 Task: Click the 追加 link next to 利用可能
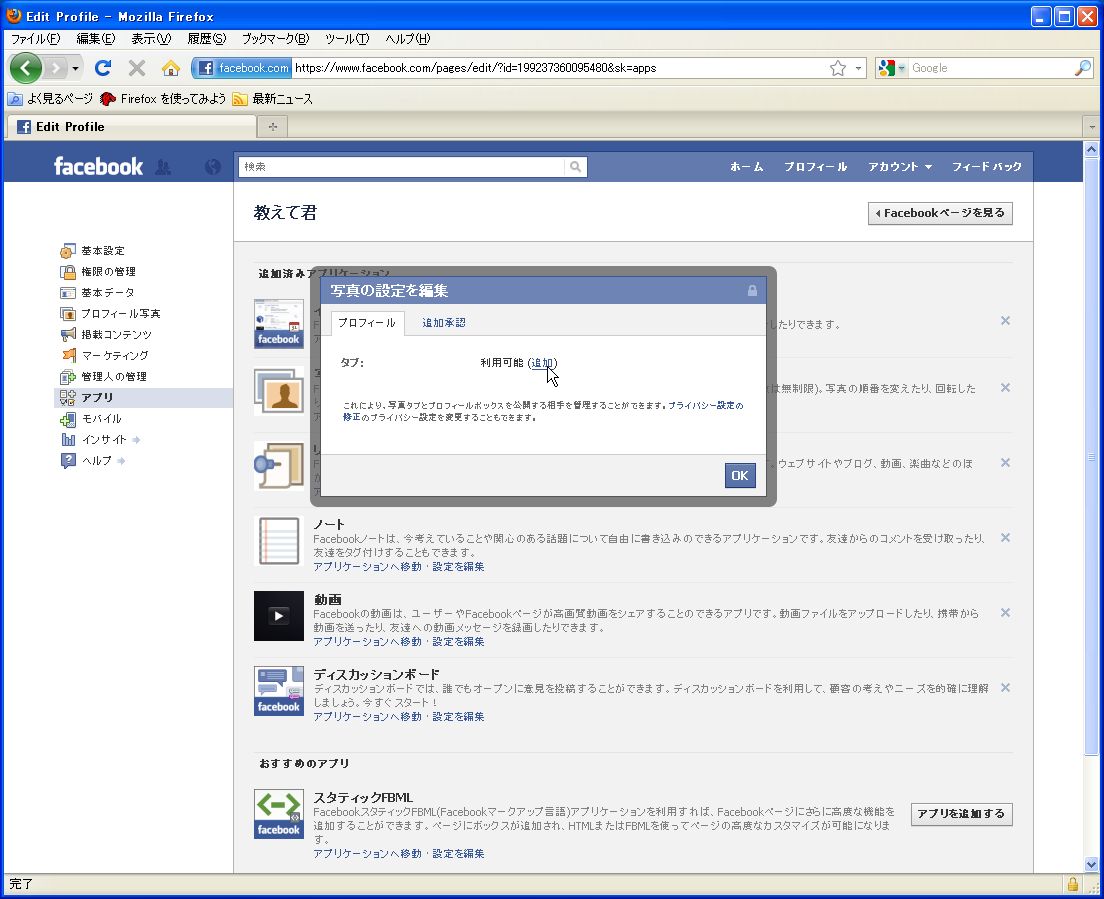point(542,363)
